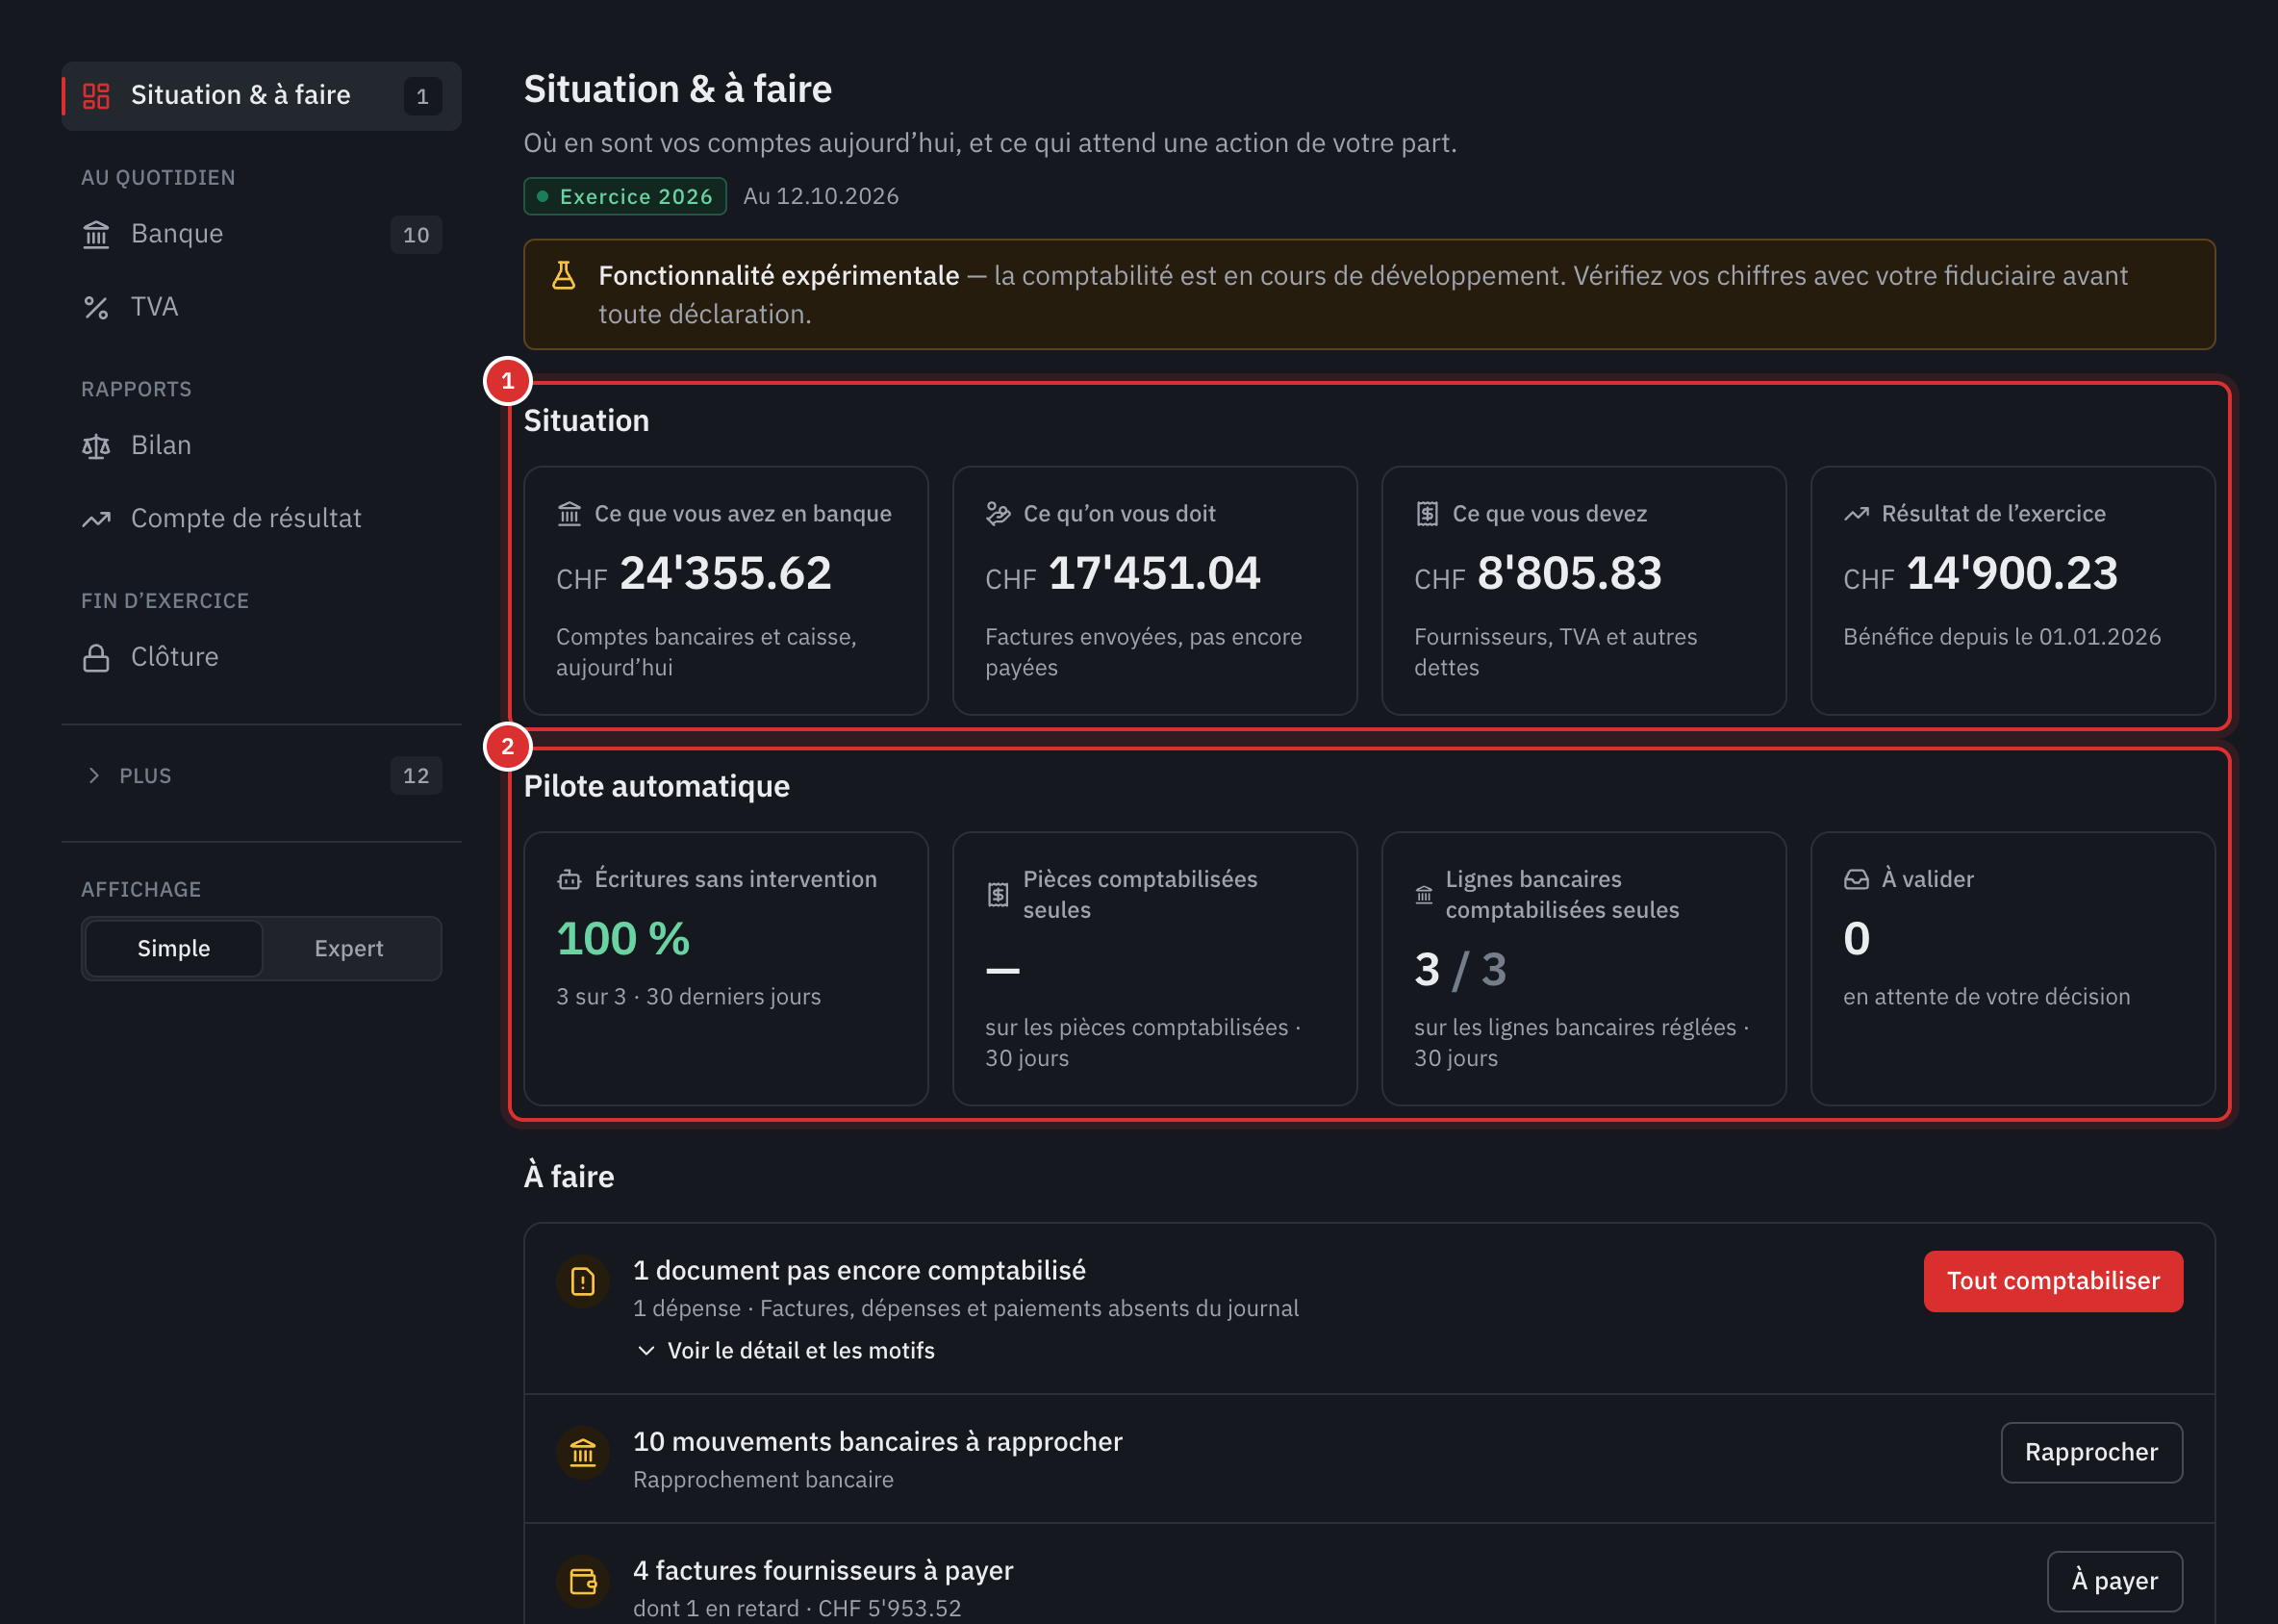Click the CHF 14'900.23 result amount
This screenshot has width=2278, height=1624.
point(1981,574)
